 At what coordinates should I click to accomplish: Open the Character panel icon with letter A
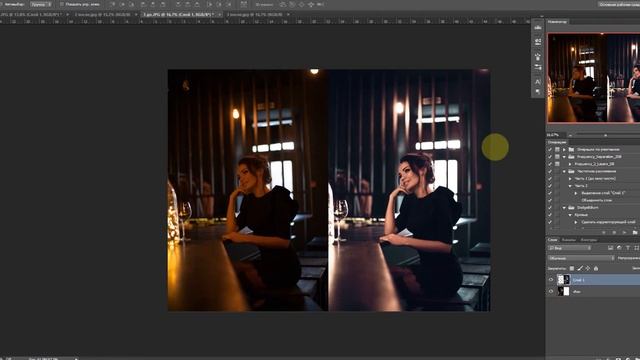[538, 82]
